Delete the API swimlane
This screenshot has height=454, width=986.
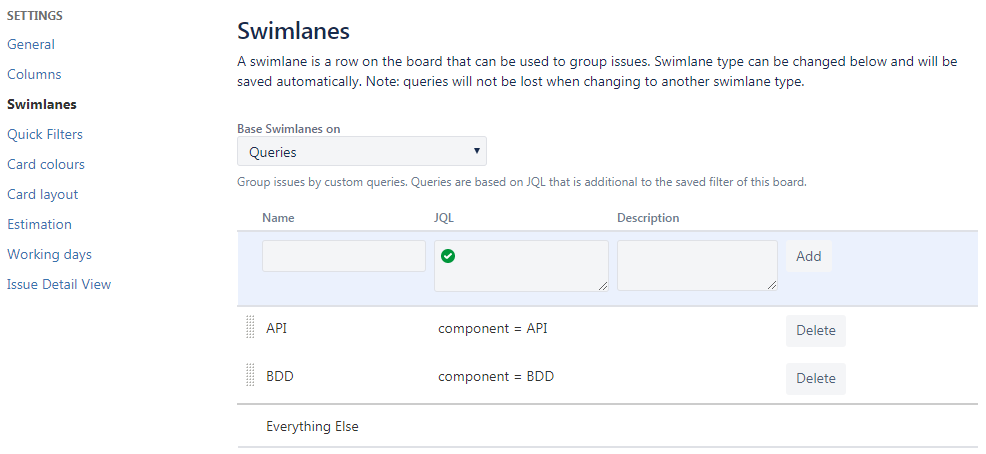tap(815, 330)
